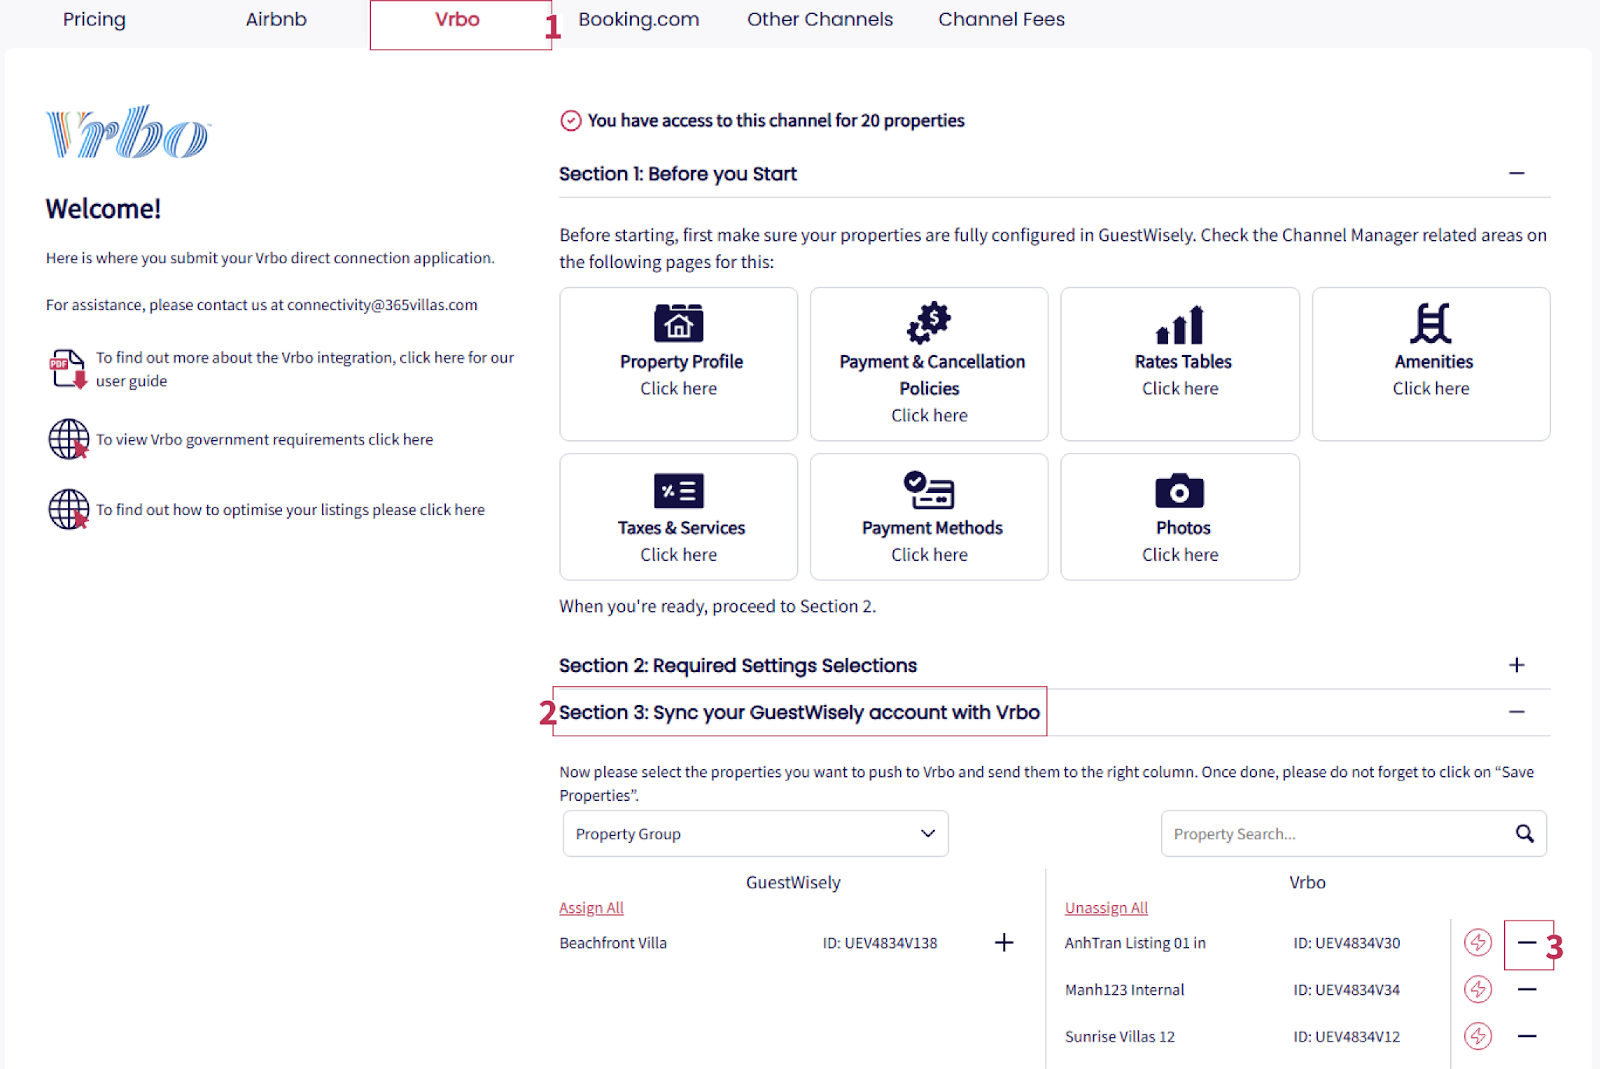Image resolution: width=1600 pixels, height=1069 pixels.
Task: Click the Vrbo column heading
Action: coord(1307,882)
